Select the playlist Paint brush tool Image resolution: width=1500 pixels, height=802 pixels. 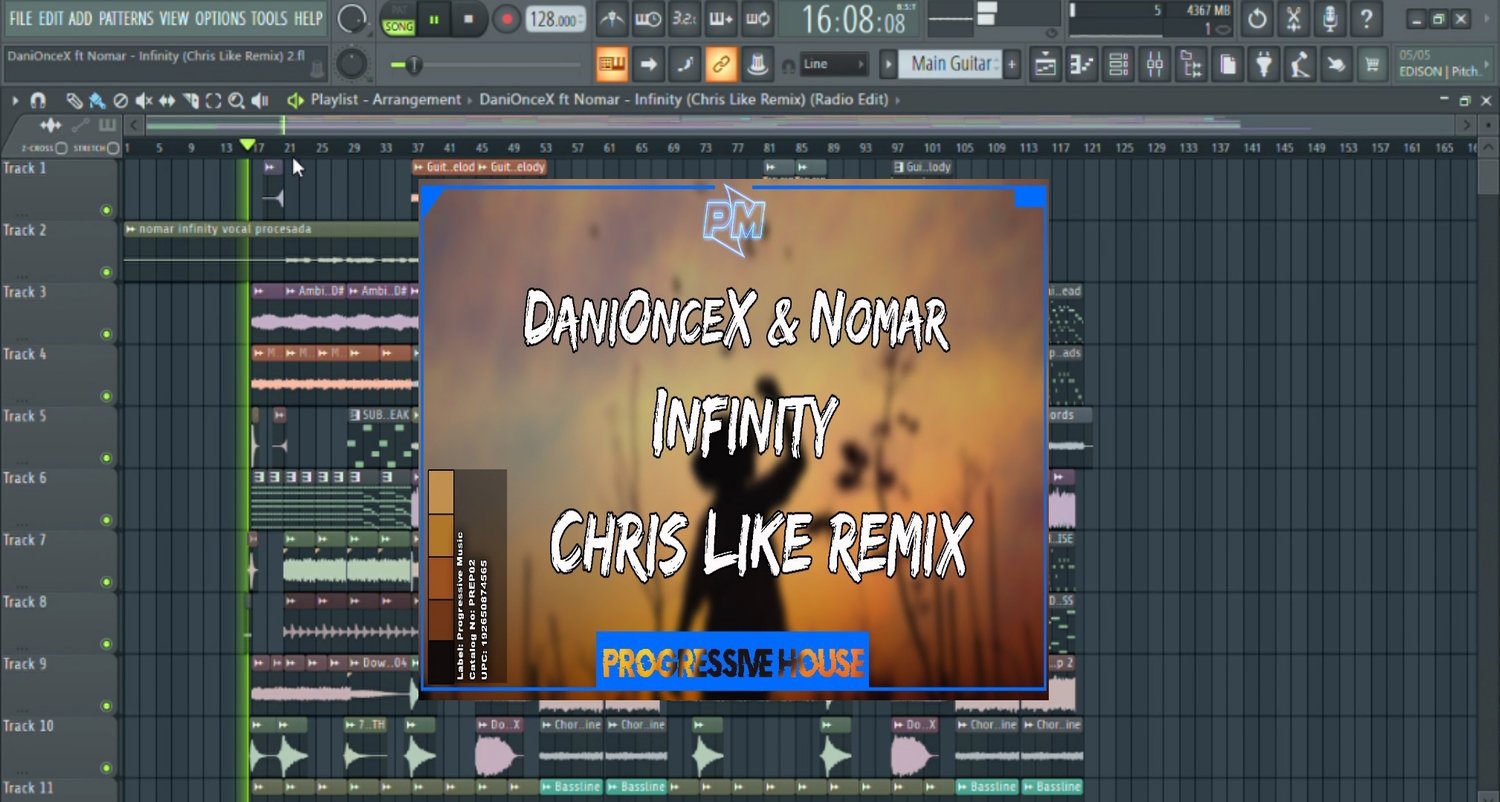[97, 100]
